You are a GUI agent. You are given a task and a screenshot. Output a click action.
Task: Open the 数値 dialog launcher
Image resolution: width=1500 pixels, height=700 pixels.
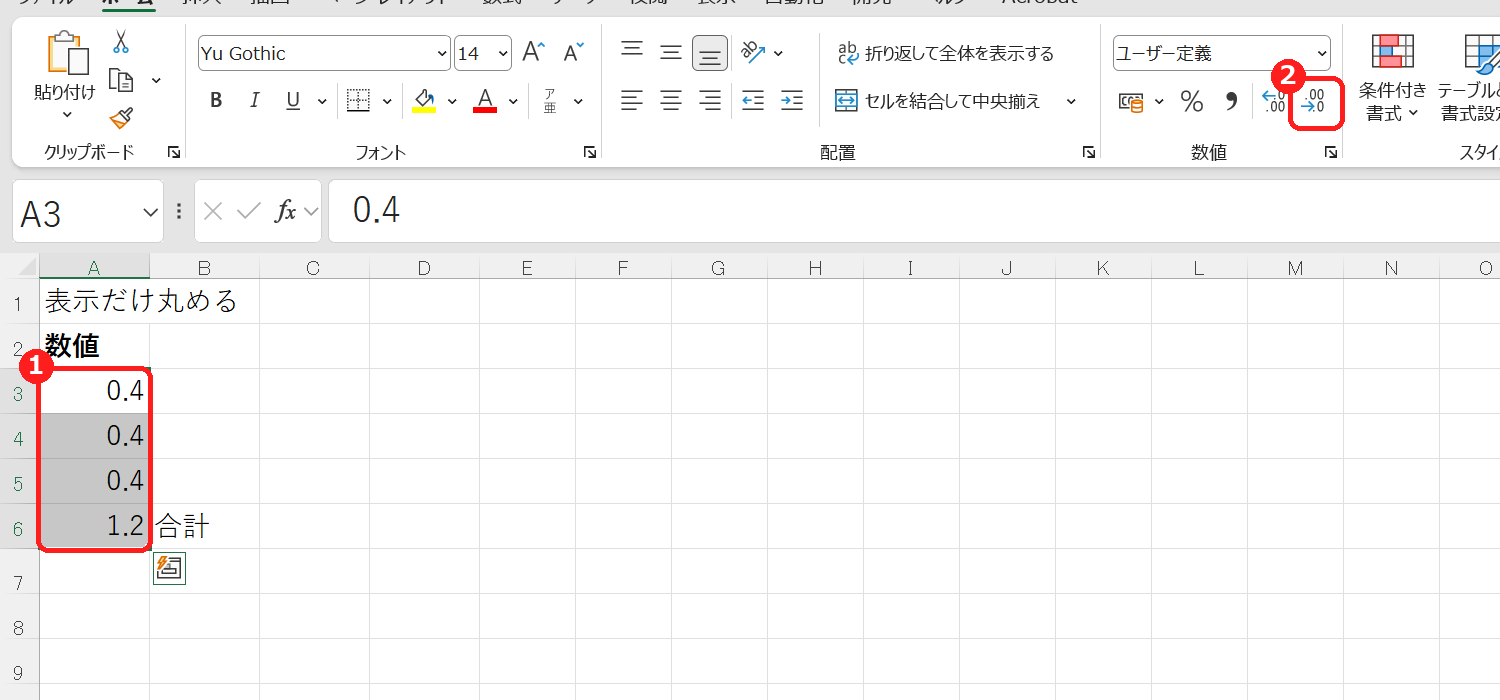(x=1331, y=152)
